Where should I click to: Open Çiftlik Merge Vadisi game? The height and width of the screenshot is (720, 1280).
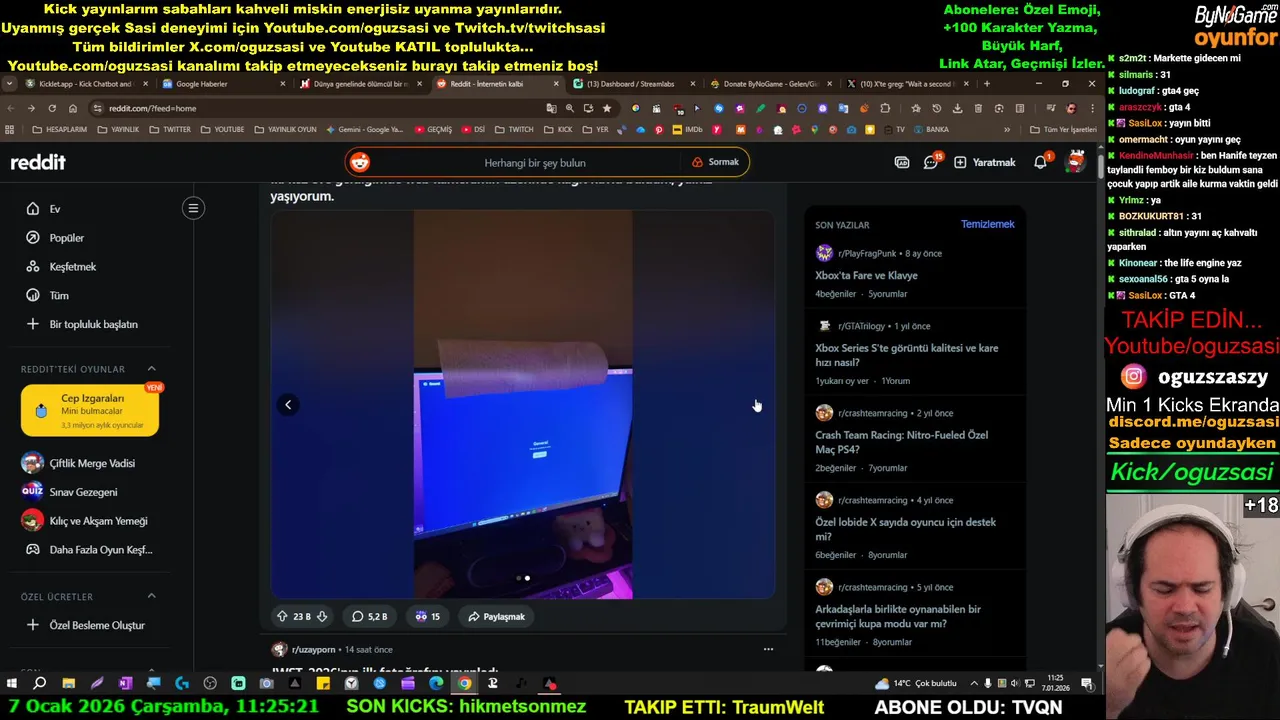(90, 463)
